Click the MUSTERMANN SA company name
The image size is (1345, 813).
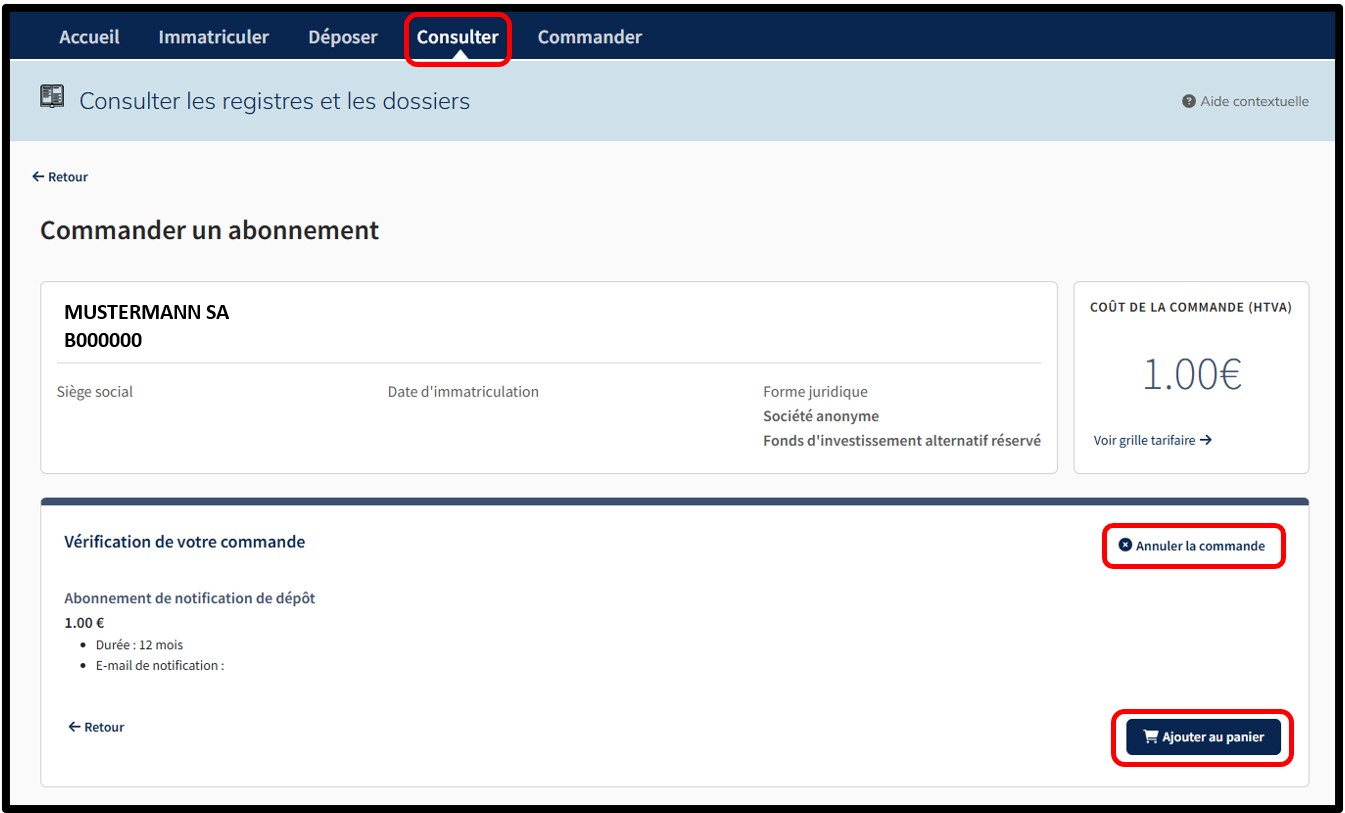(146, 312)
